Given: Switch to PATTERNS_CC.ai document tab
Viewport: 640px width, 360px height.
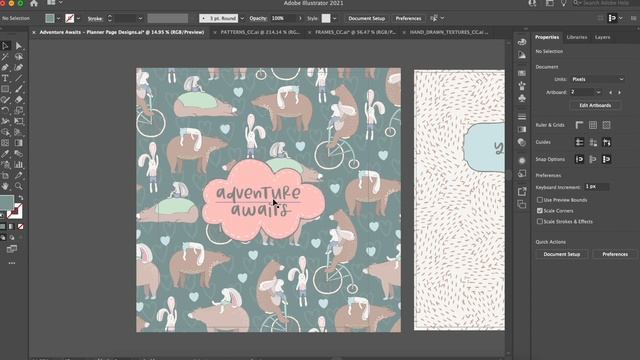Looking at the screenshot, I should [x=260, y=32].
